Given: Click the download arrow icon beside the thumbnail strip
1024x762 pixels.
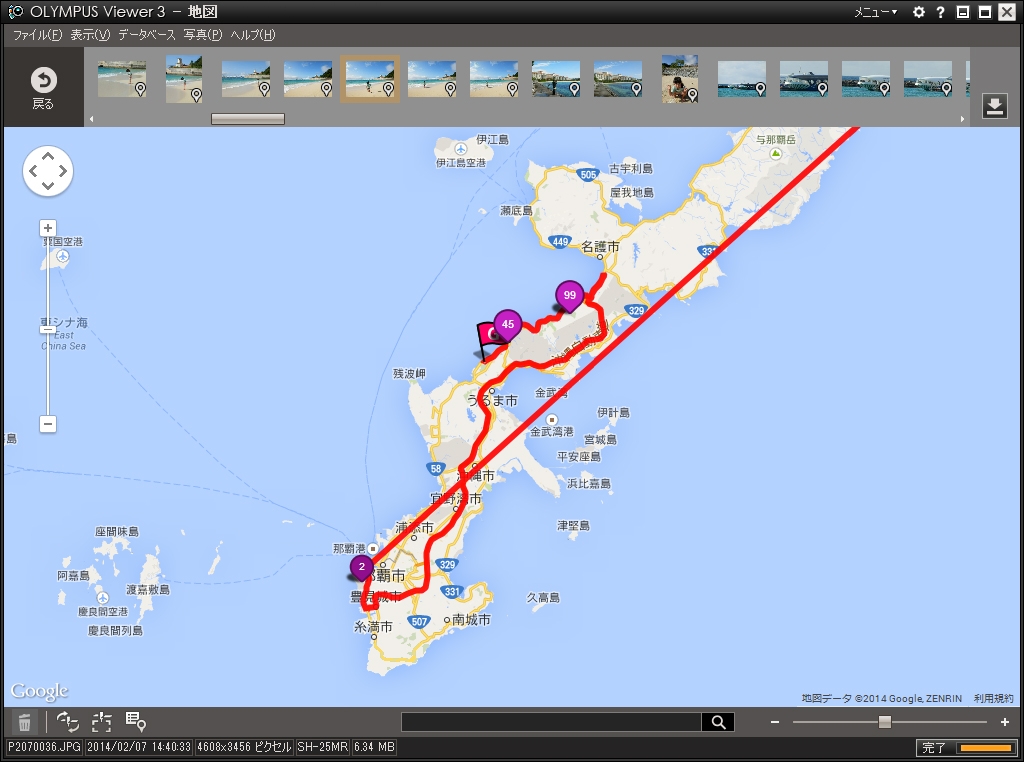Looking at the screenshot, I should tap(994, 105).
